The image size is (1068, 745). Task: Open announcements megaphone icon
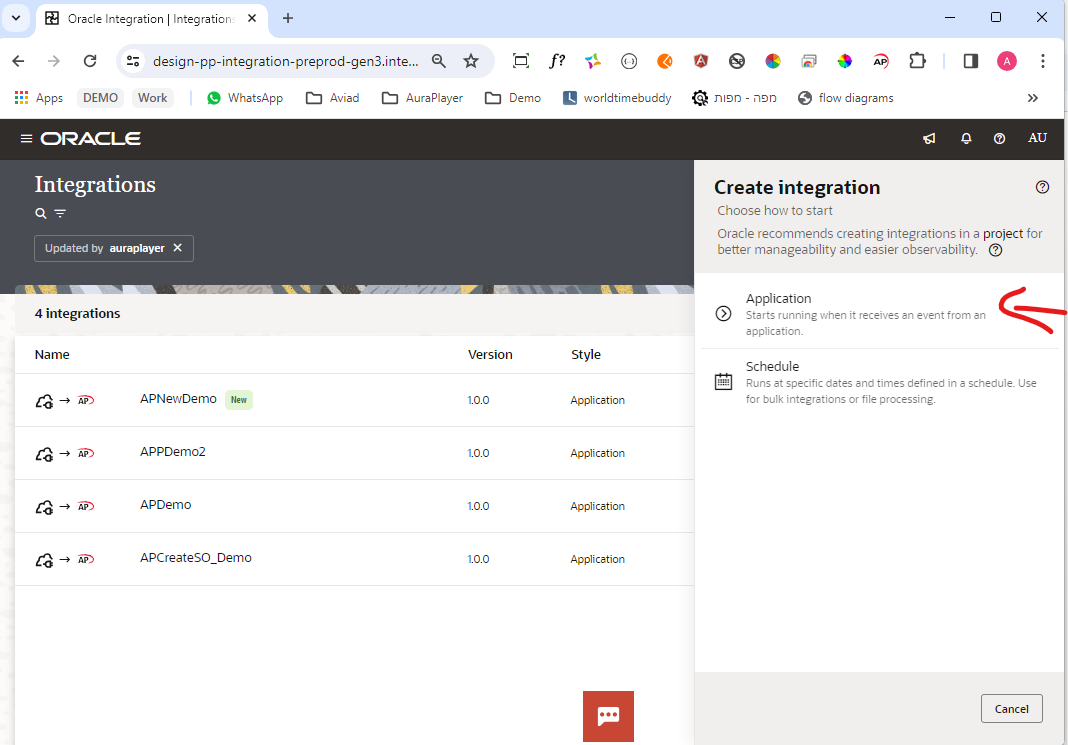(x=929, y=138)
